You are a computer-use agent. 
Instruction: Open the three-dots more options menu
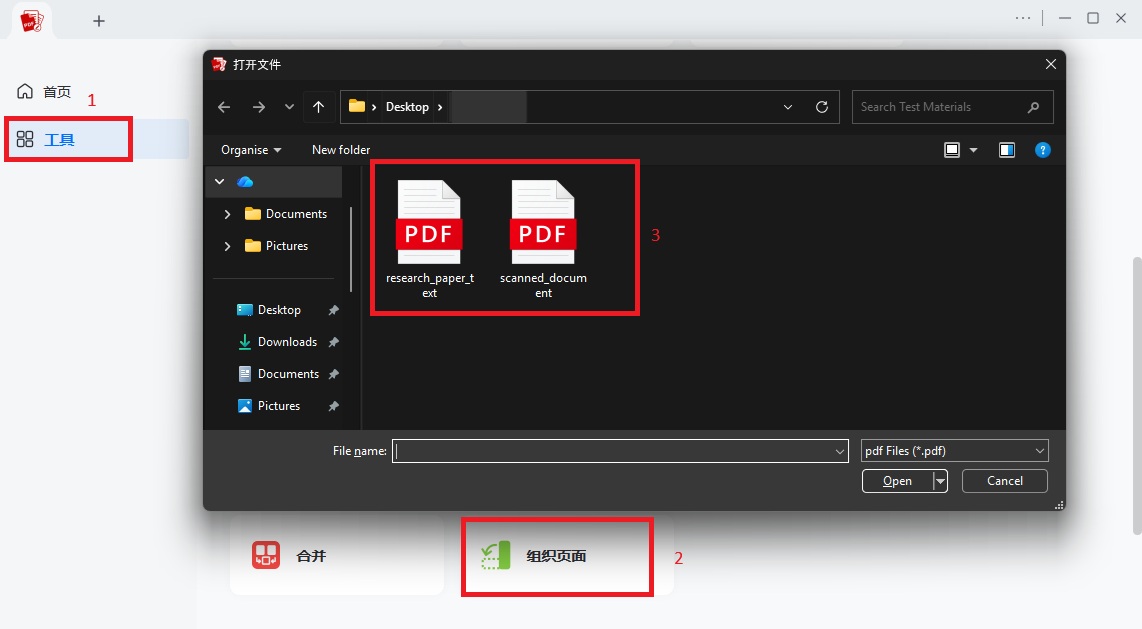pos(1023,18)
